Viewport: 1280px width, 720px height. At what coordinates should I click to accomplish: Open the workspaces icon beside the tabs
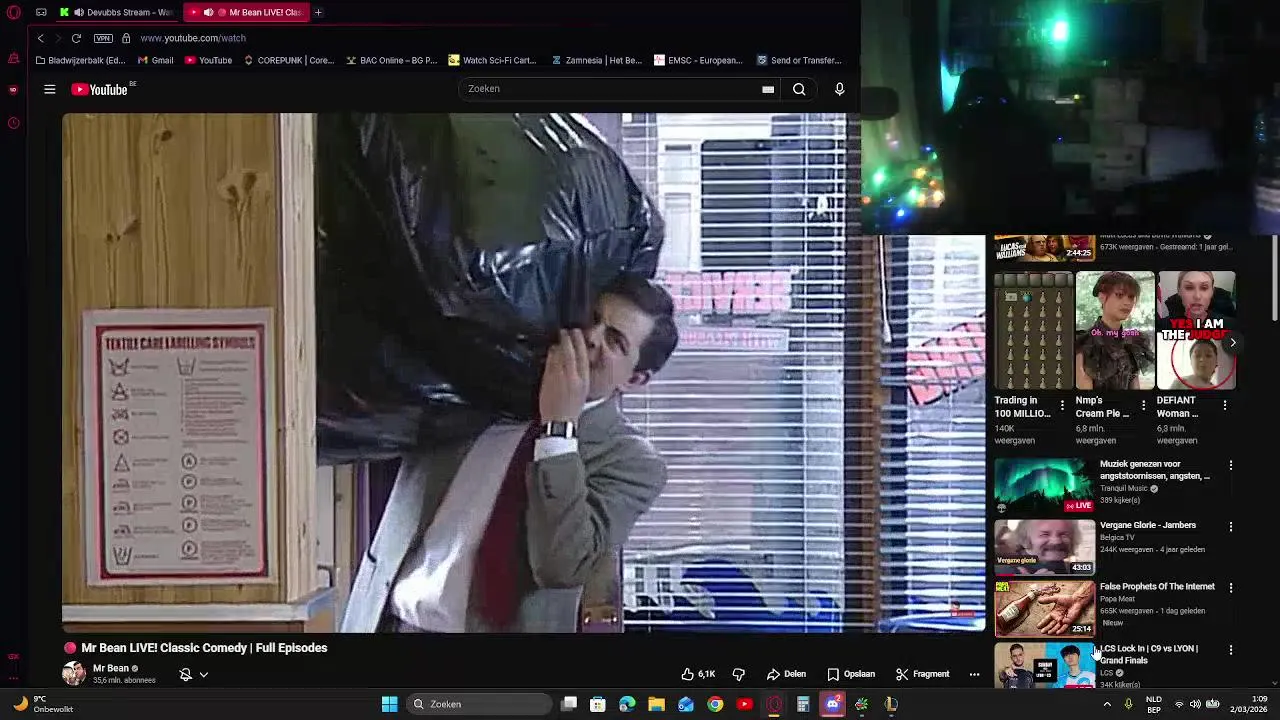click(x=41, y=12)
